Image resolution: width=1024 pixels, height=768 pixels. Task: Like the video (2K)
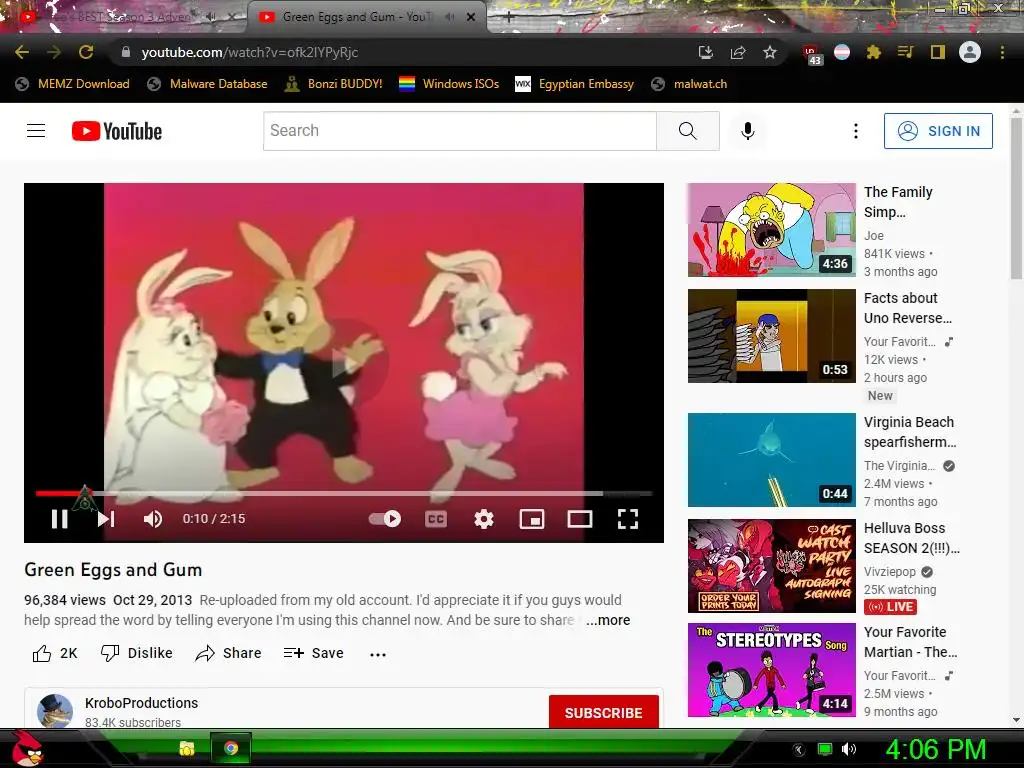point(55,653)
